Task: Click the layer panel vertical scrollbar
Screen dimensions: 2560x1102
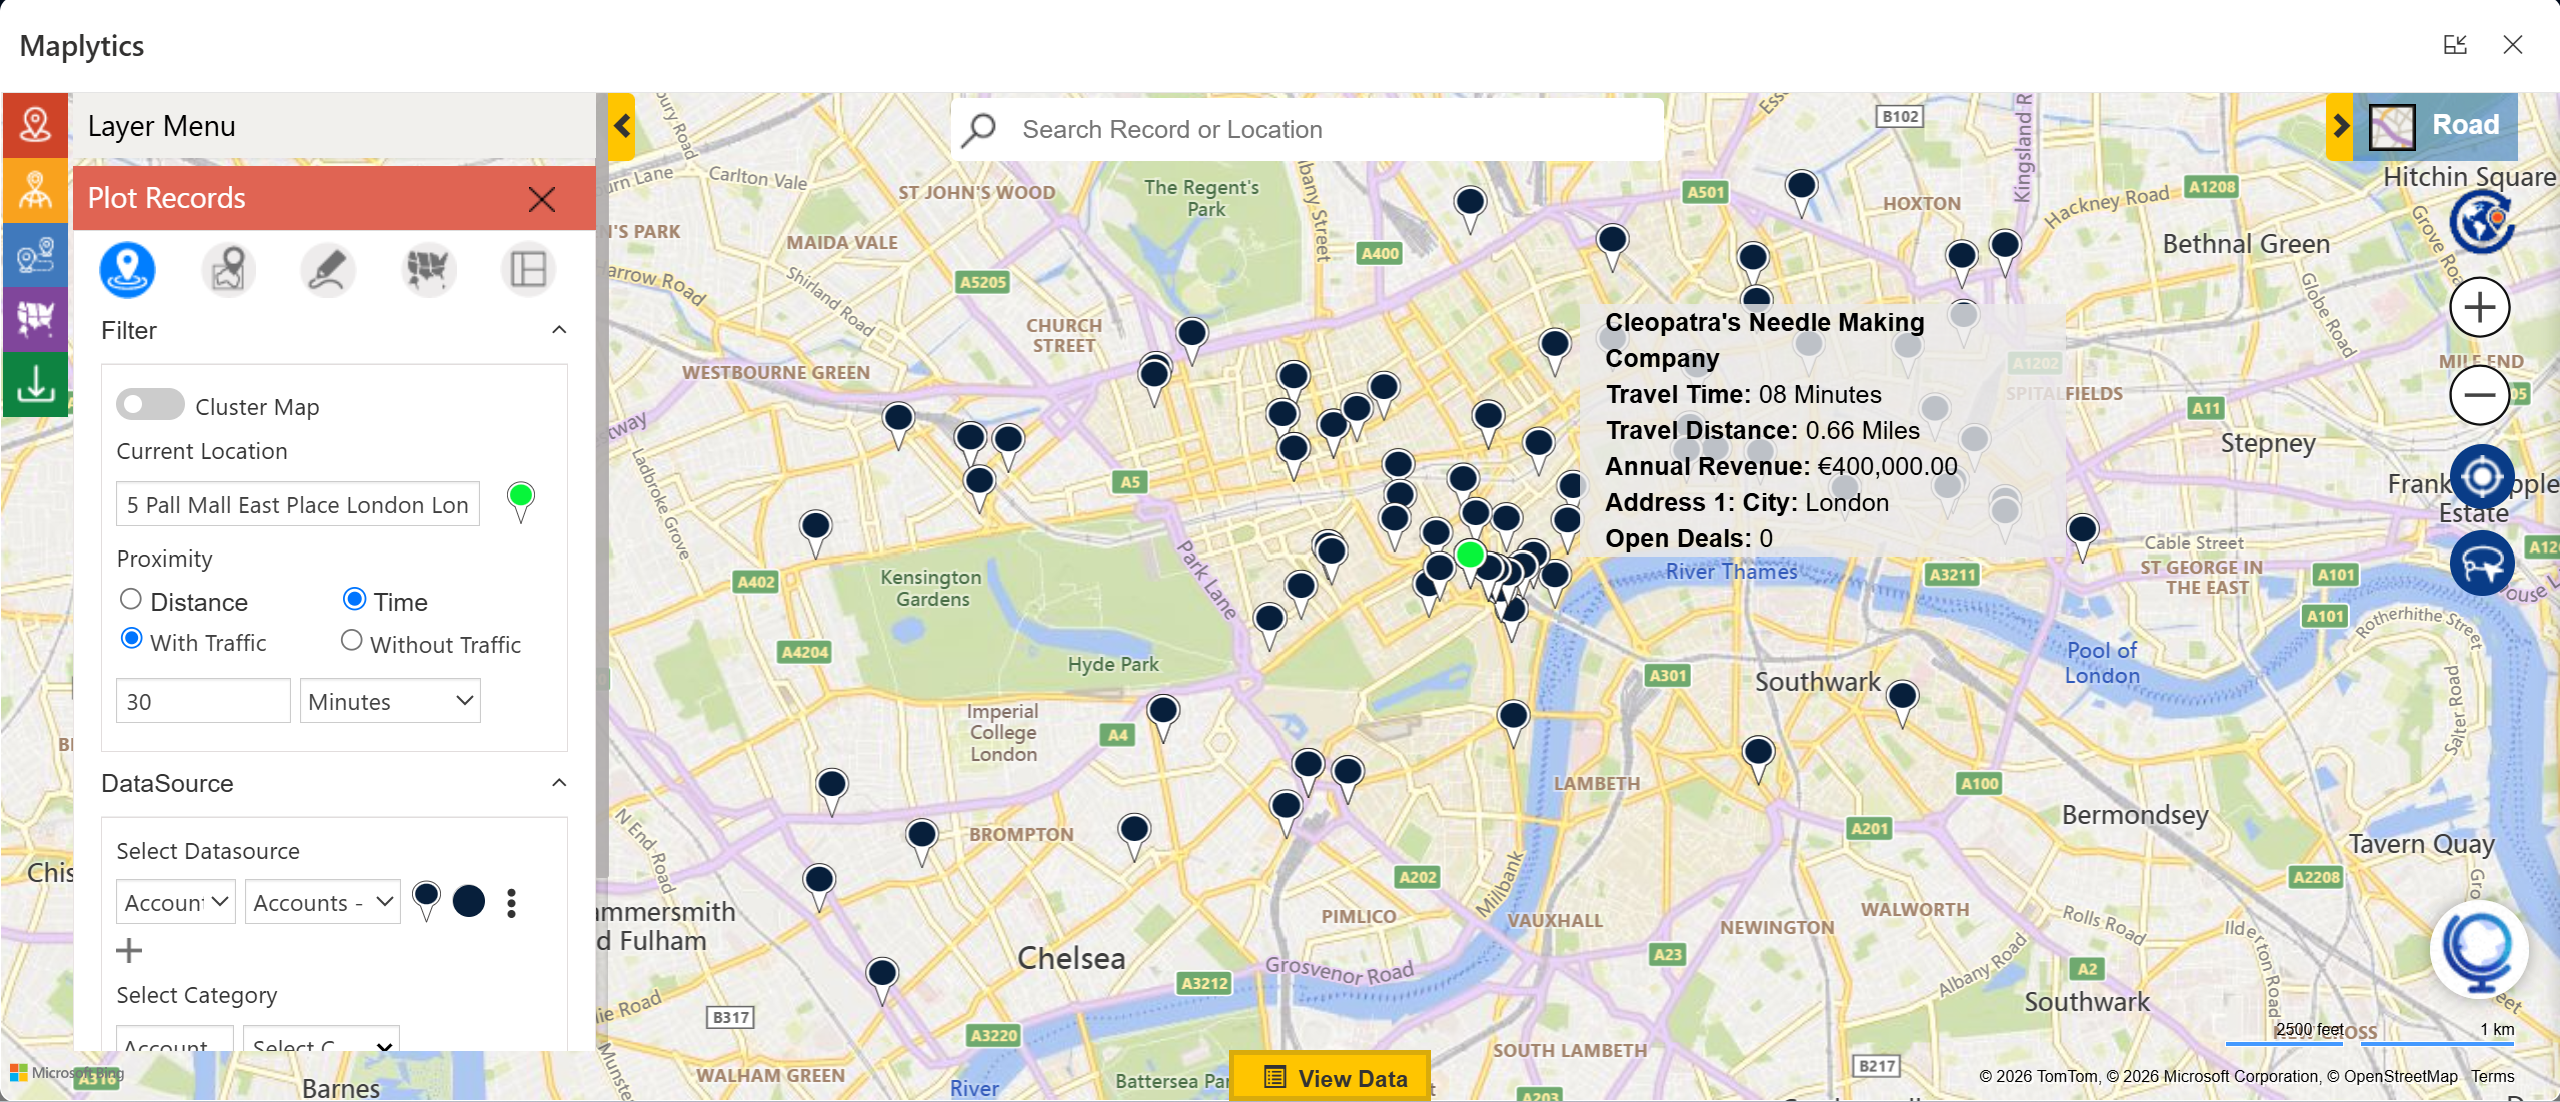Action: pyautogui.click(x=602, y=485)
